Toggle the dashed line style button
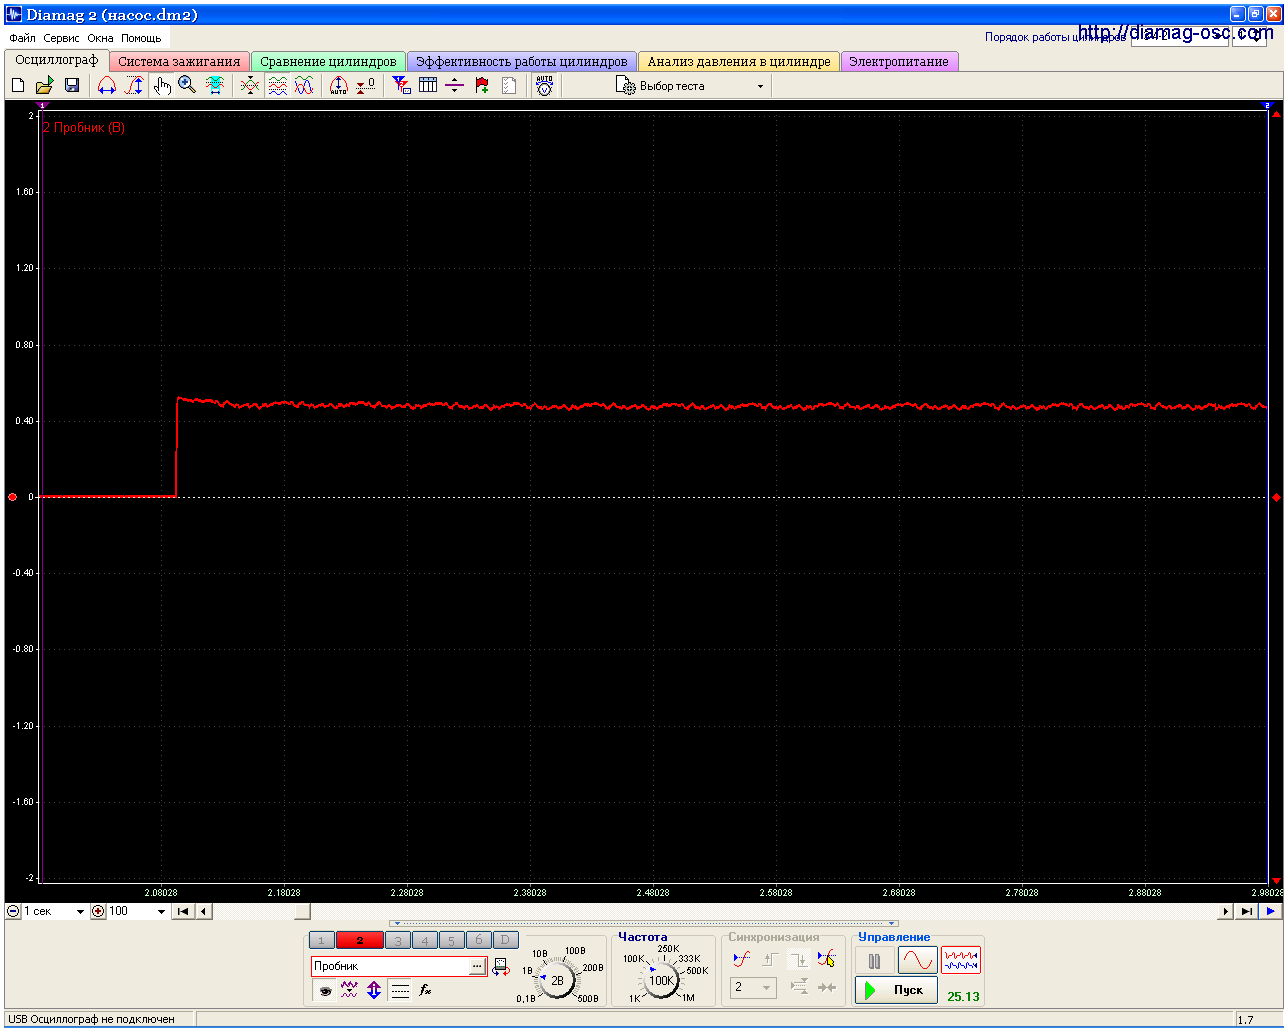 pyautogui.click(x=400, y=990)
